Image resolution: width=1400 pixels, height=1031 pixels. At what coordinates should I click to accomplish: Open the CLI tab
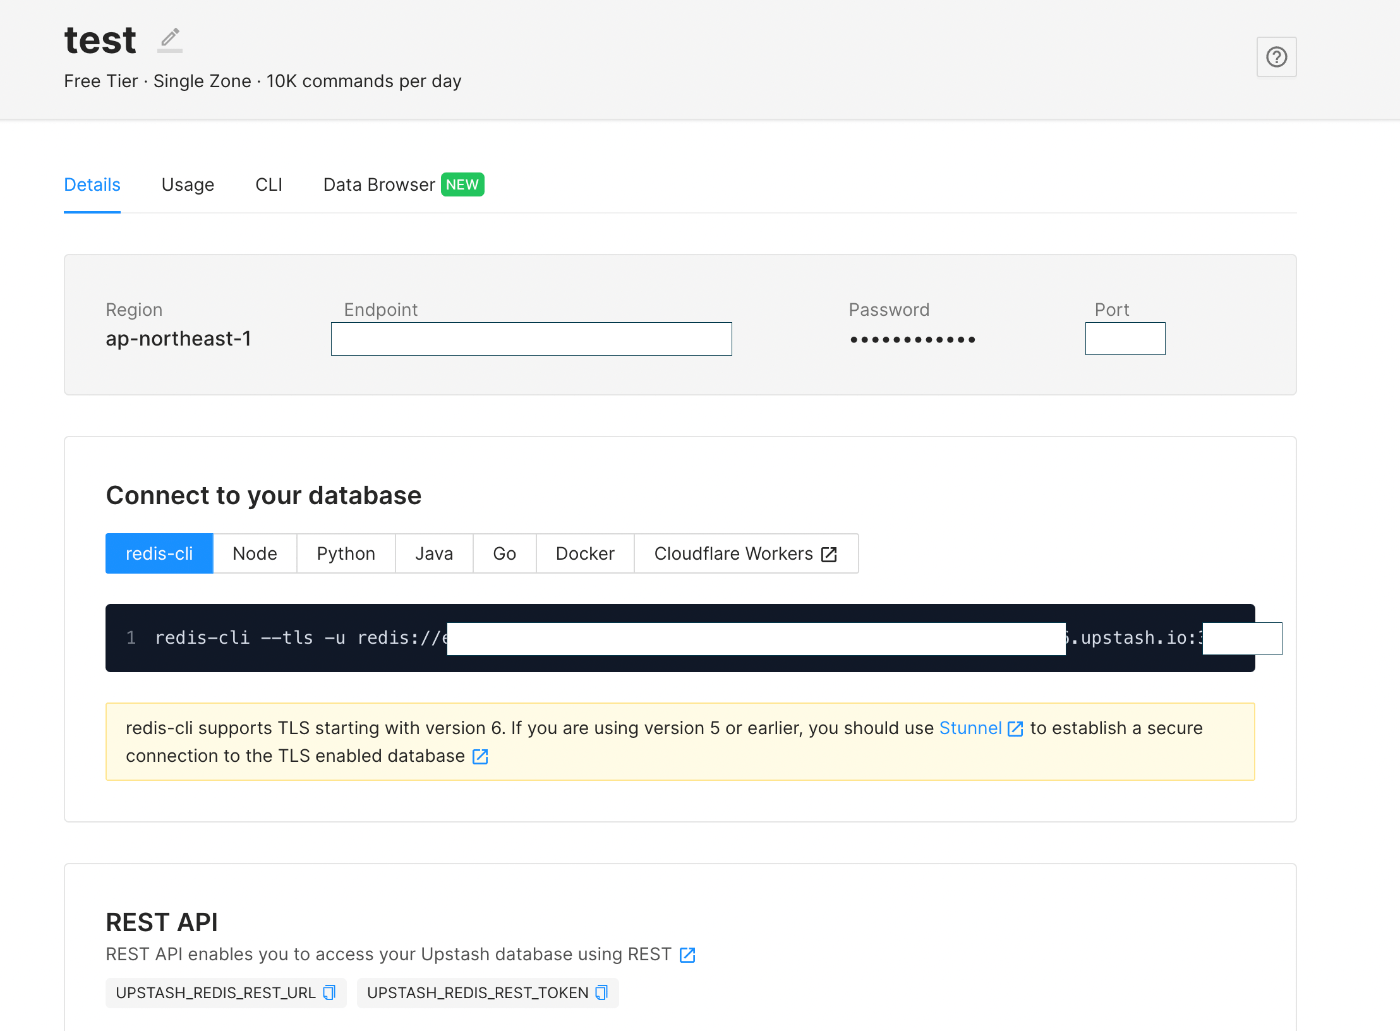269,185
